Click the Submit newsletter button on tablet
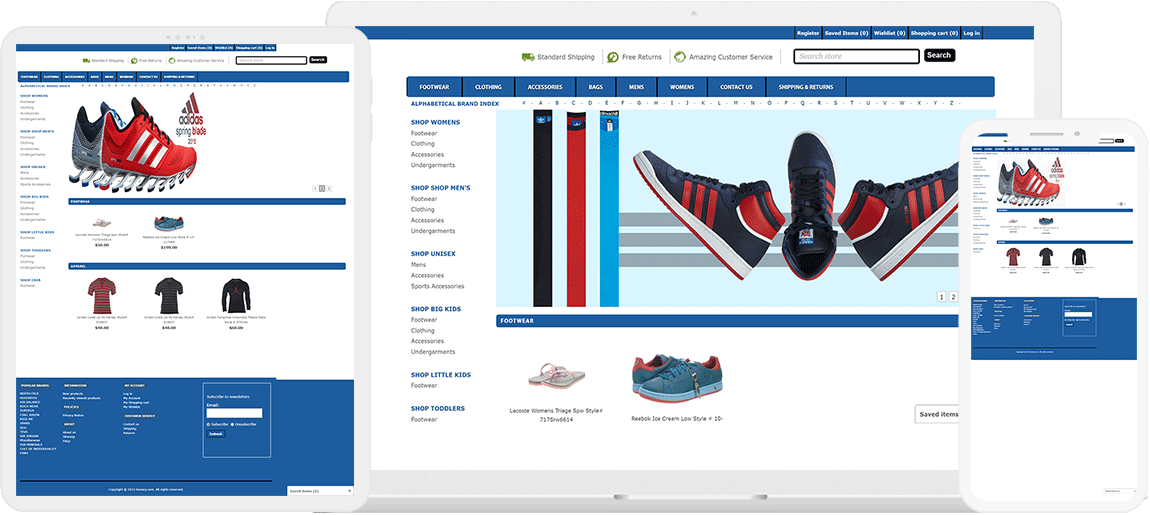The height and width of the screenshot is (515, 1150). [215, 434]
